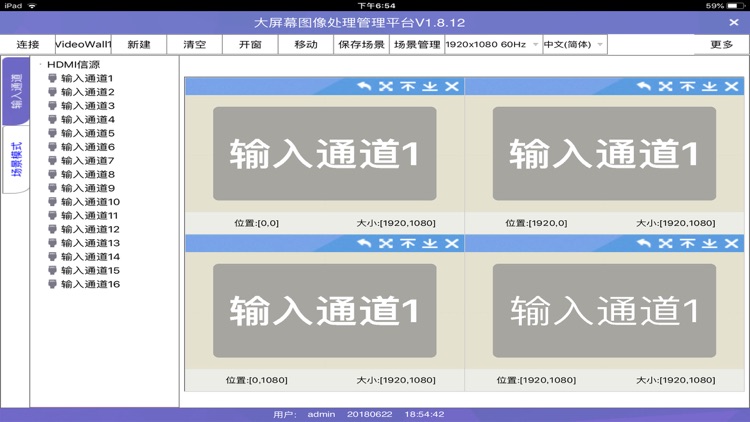Image resolution: width=750 pixels, height=422 pixels.
Task: Select 输入通道3 in the tree
Action: pos(88,106)
